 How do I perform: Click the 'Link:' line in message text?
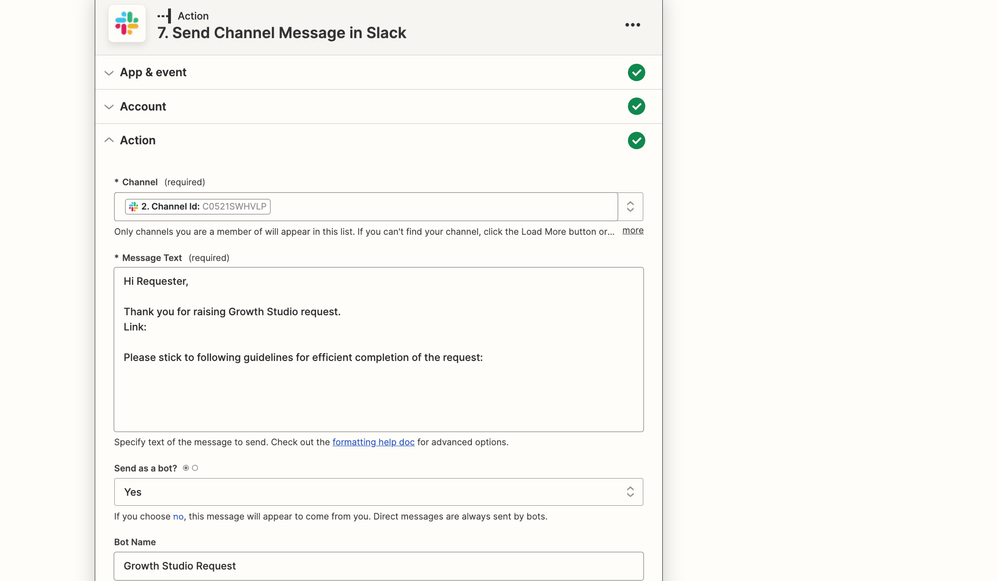point(135,327)
